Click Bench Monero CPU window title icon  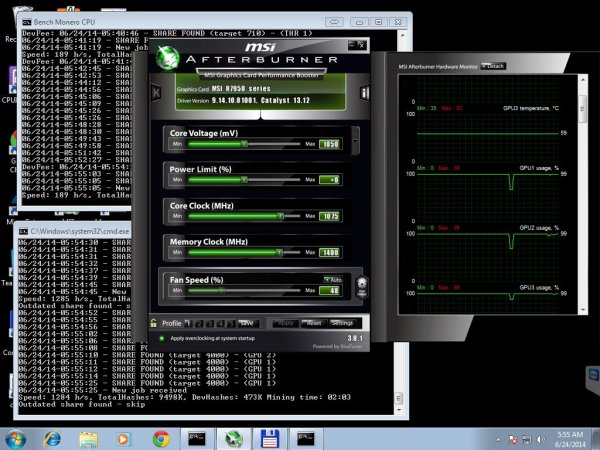click(26, 22)
